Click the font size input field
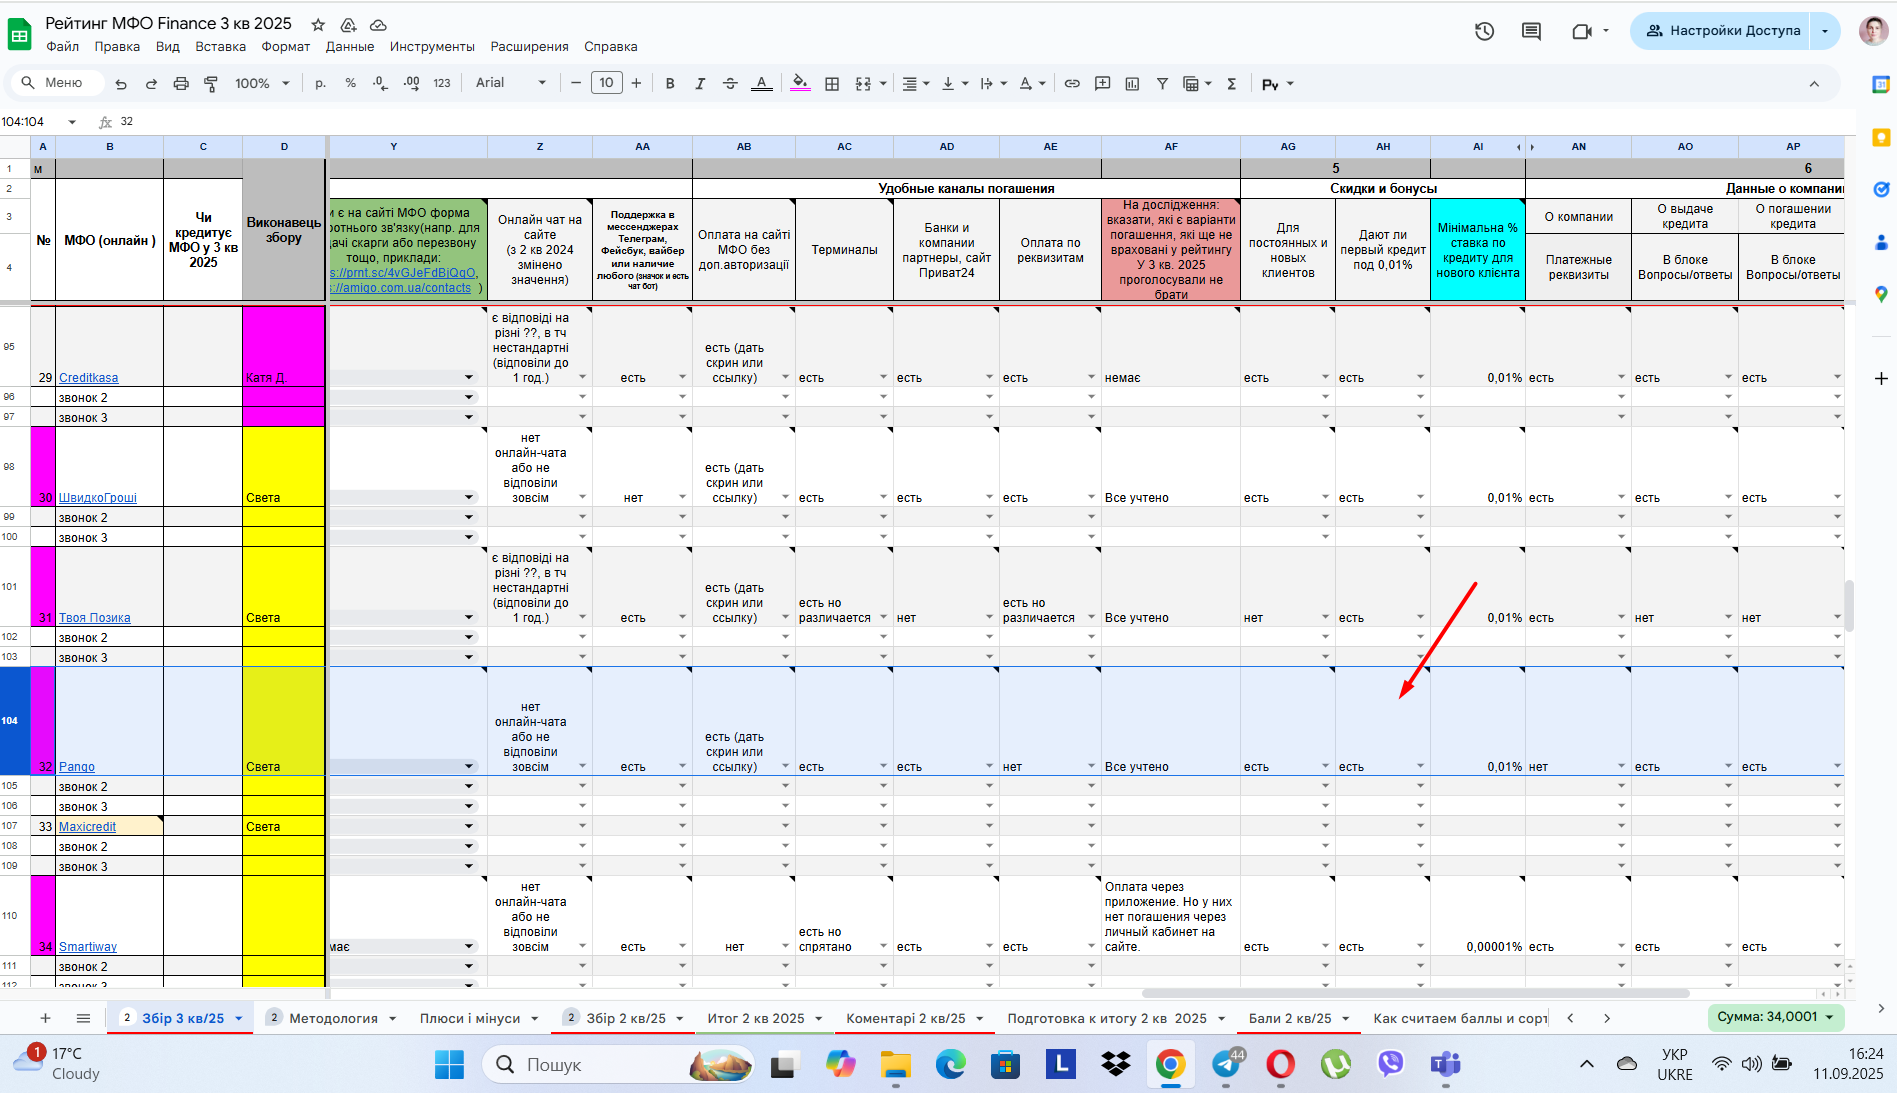Screen dimensions: 1897x1093 coord(606,83)
